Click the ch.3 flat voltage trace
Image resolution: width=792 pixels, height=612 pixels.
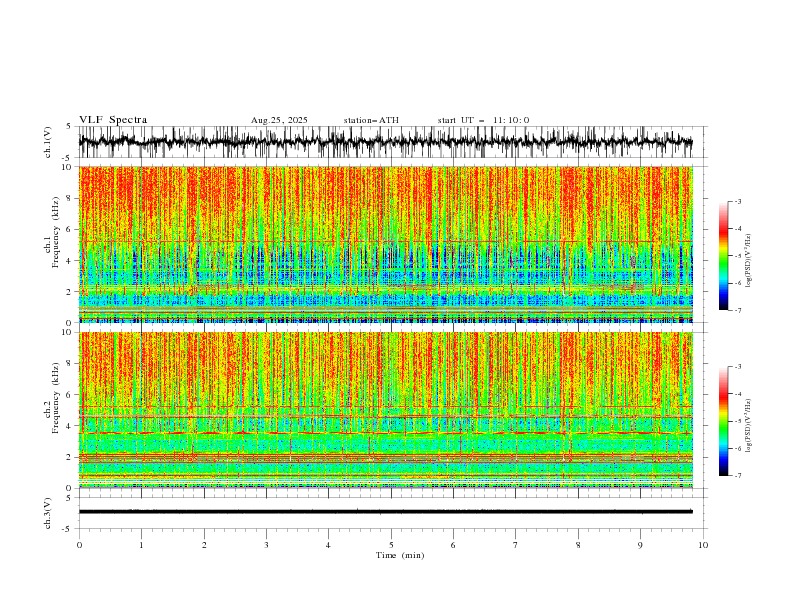point(385,512)
